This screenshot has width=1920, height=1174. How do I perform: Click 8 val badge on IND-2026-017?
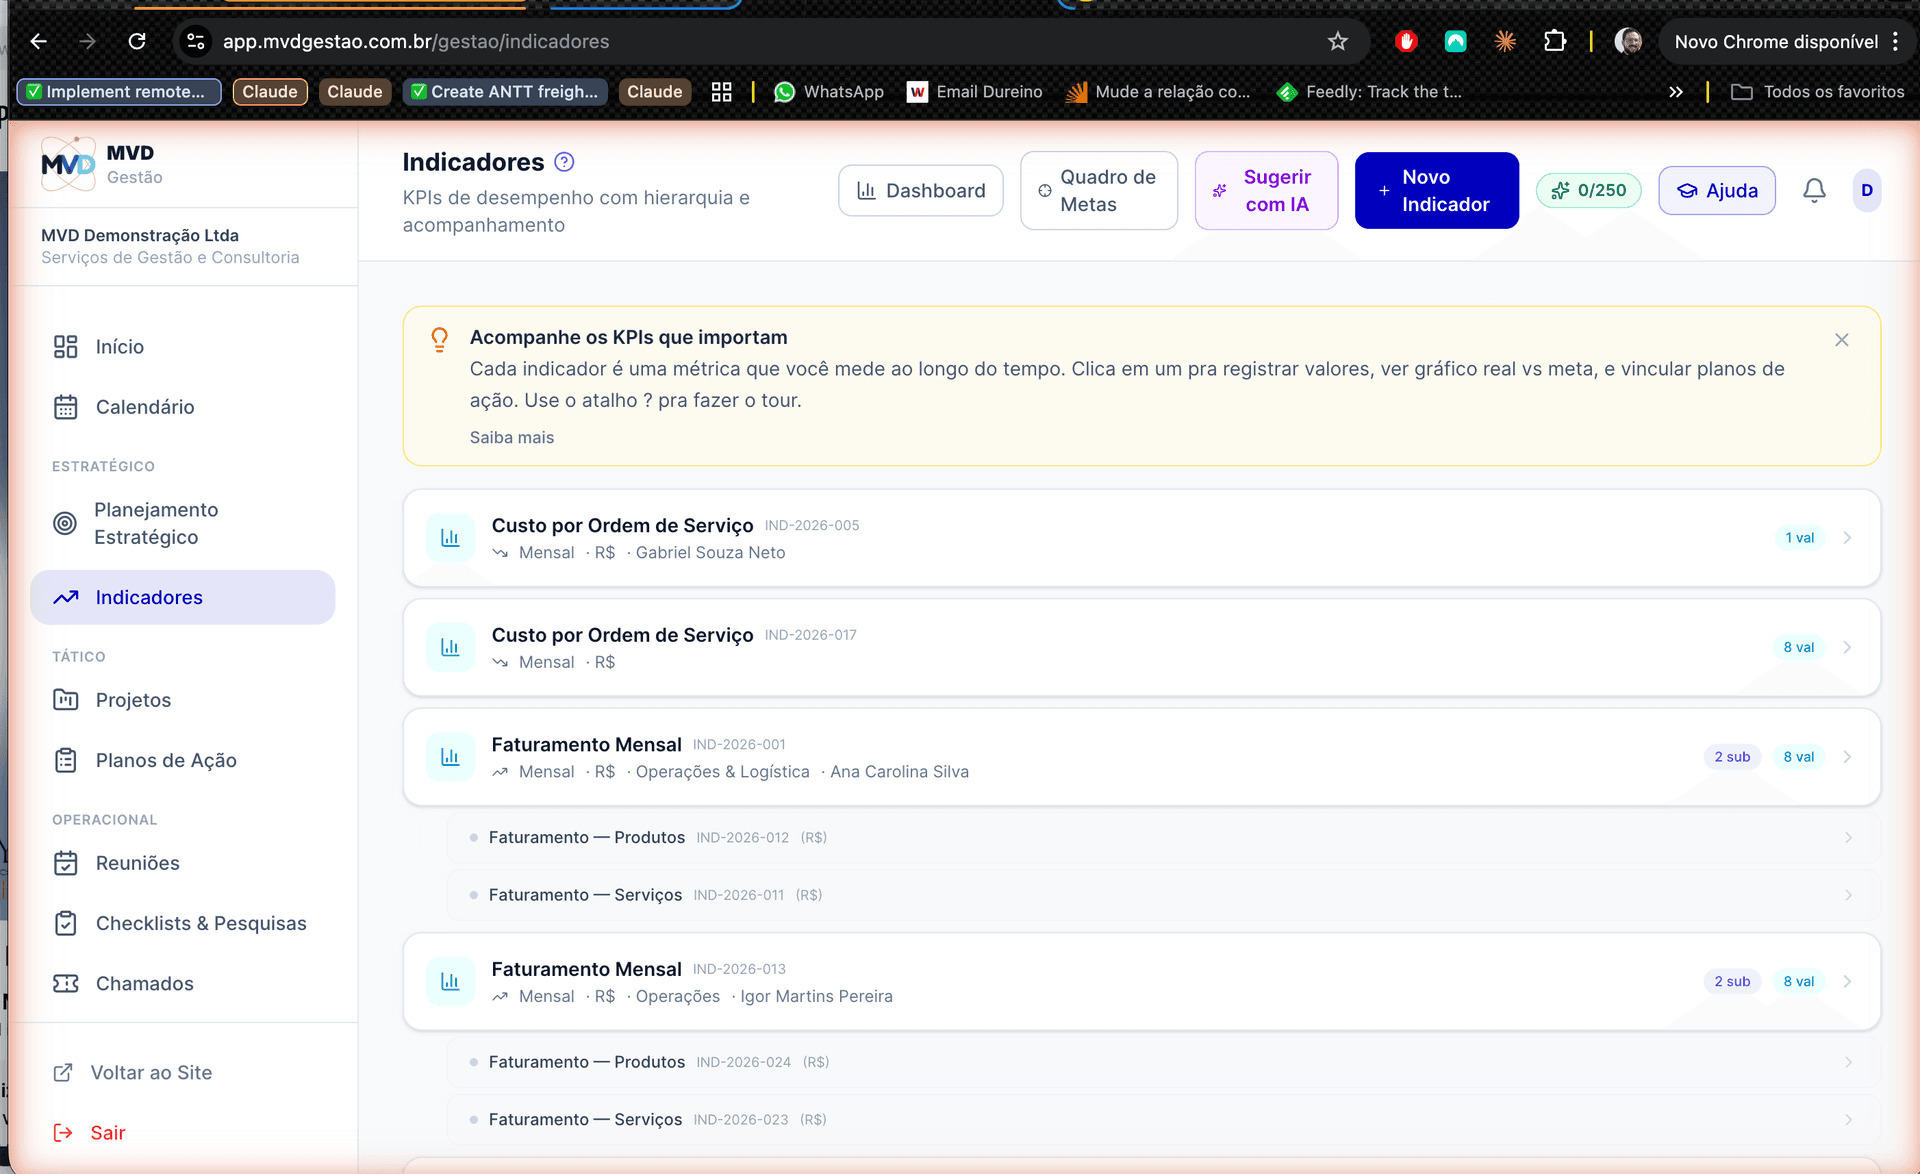click(1799, 647)
